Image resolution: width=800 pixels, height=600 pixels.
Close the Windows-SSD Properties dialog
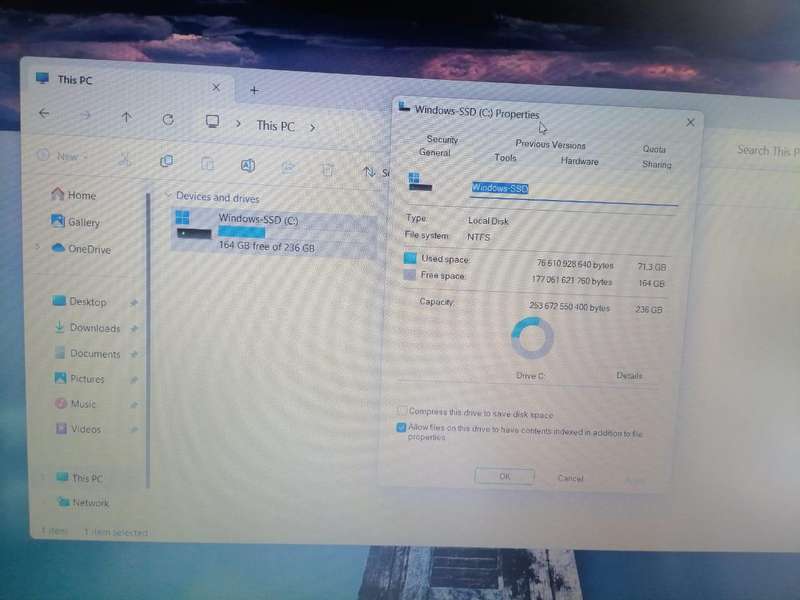[x=690, y=122]
